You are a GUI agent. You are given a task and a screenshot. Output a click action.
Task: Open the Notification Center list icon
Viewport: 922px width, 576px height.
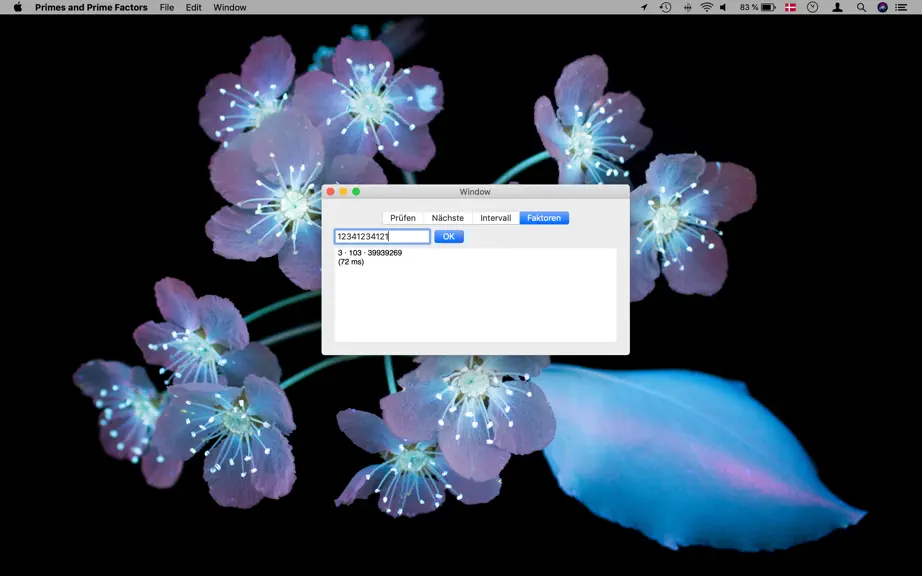click(x=901, y=7)
